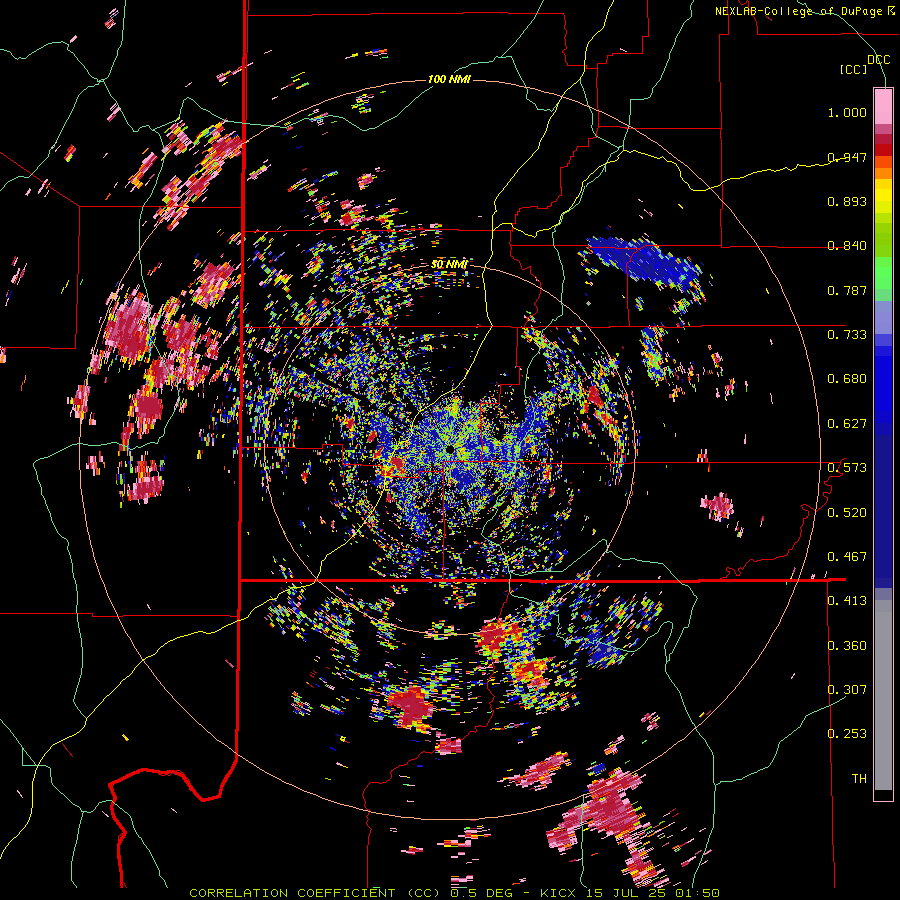Image resolution: width=900 pixels, height=900 pixels.
Task: Click the 0.840 scale label
Action: point(847,246)
